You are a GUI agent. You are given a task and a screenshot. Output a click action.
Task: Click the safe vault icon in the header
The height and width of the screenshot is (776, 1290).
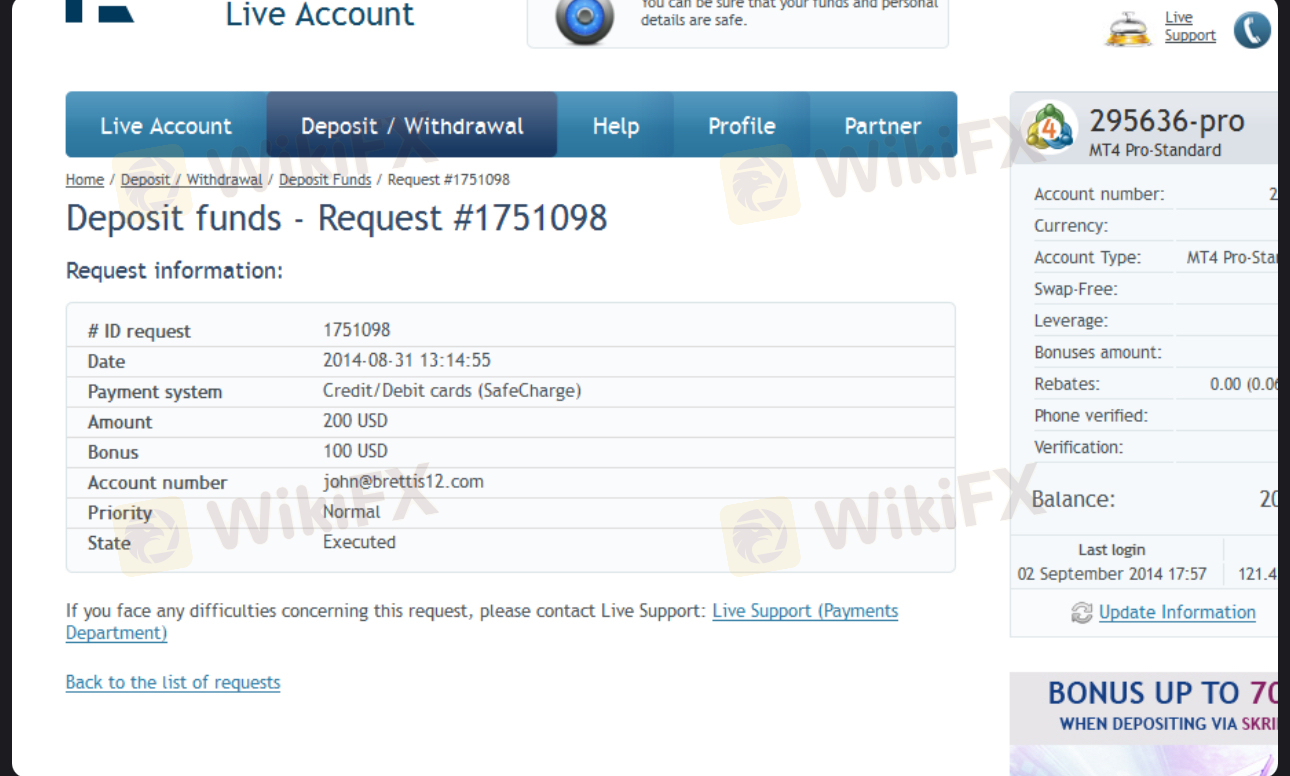(585, 20)
